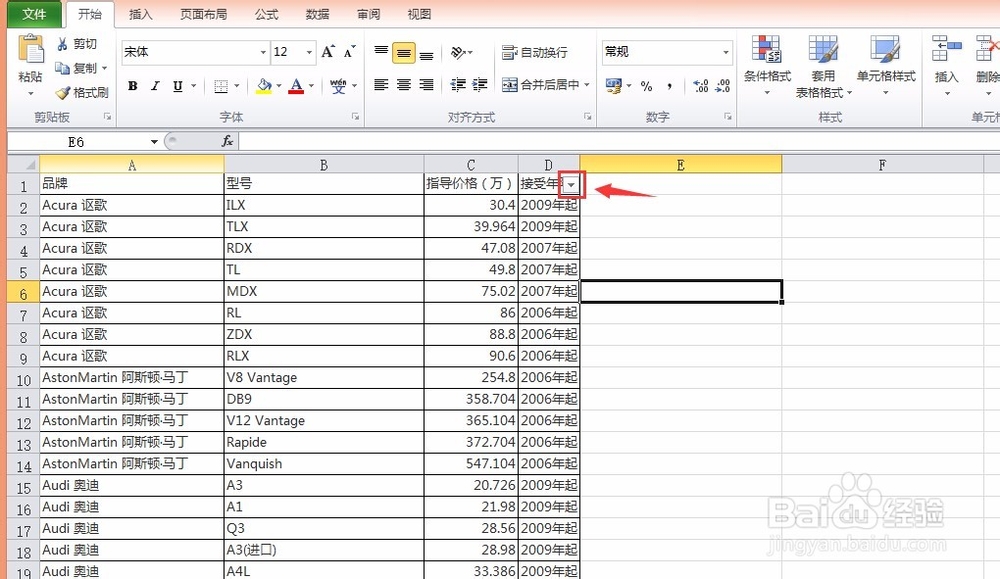This screenshot has height=579, width=1000.
Task: Open the filter dropdown on 接受年份 column
Action: tap(571, 184)
